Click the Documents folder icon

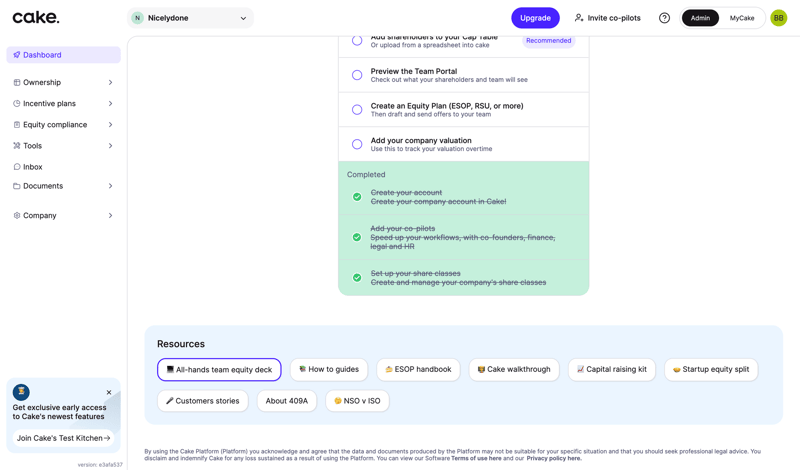click(x=17, y=186)
